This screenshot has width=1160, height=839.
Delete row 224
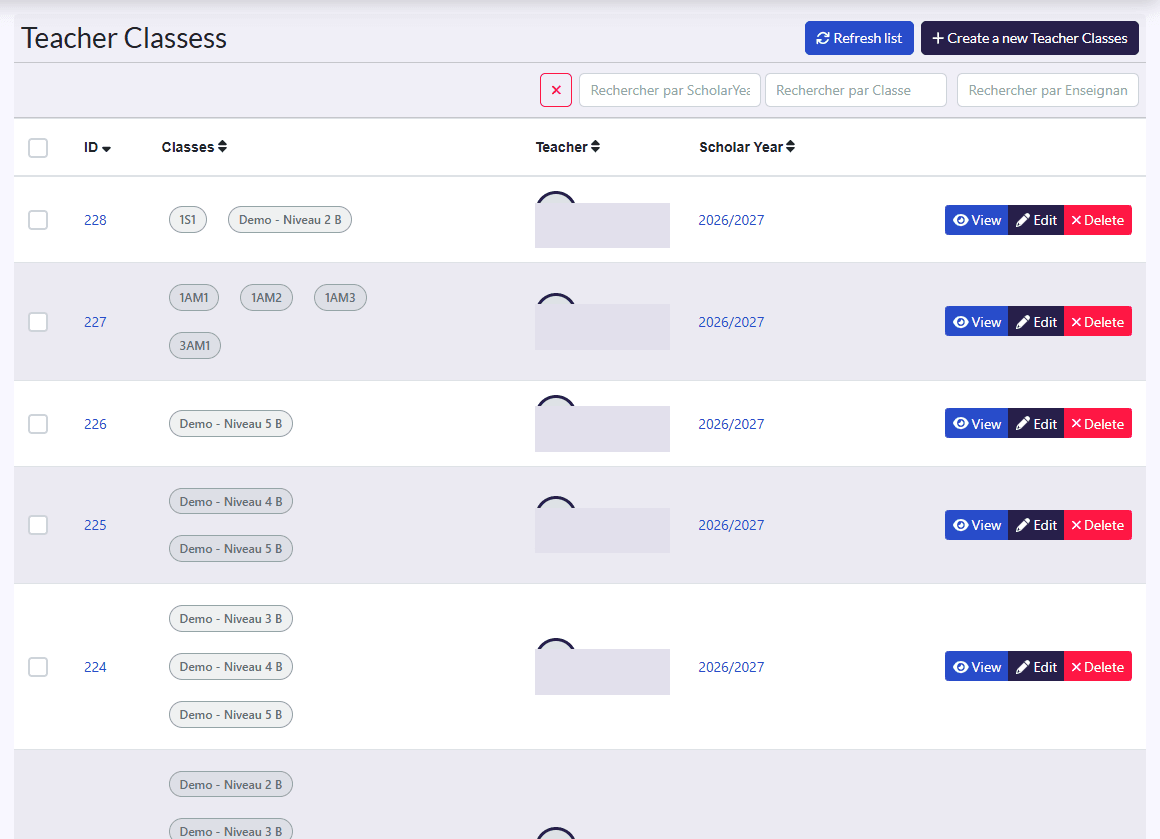(x=1098, y=667)
